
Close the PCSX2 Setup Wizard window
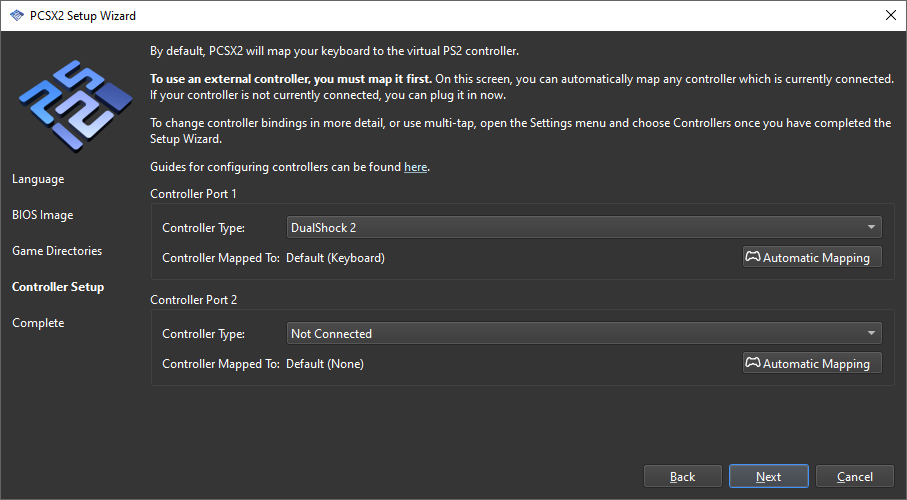(x=890, y=16)
